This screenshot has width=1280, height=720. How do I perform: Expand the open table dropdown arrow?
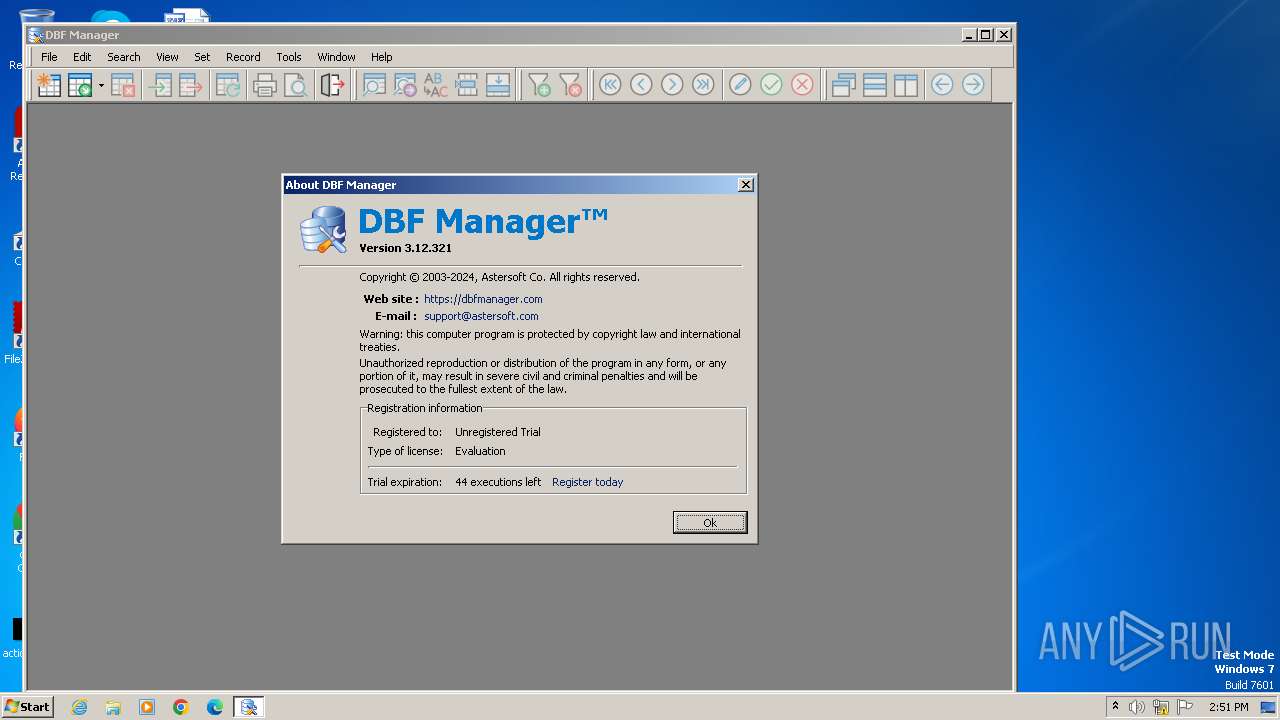tap(101, 85)
